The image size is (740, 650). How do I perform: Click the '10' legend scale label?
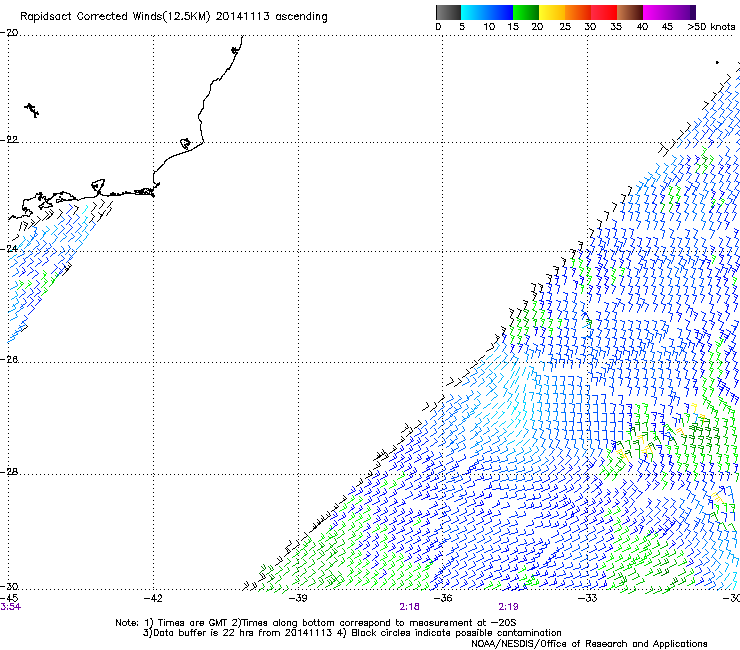pyautogui.click(x=489, y=27)
